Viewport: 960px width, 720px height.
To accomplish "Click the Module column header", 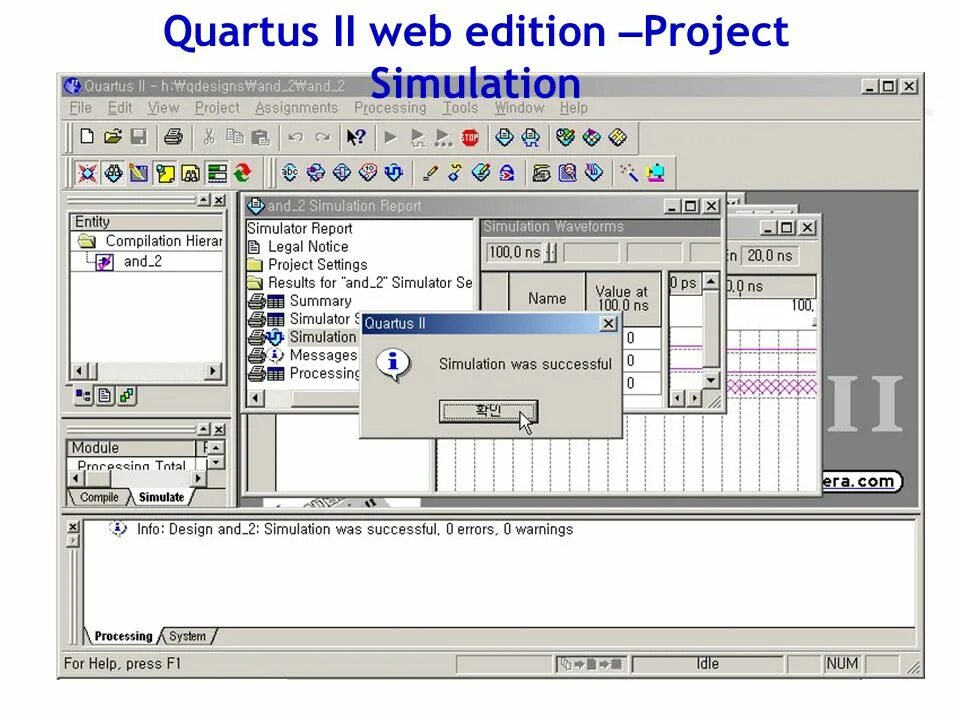I will point(131,448).
